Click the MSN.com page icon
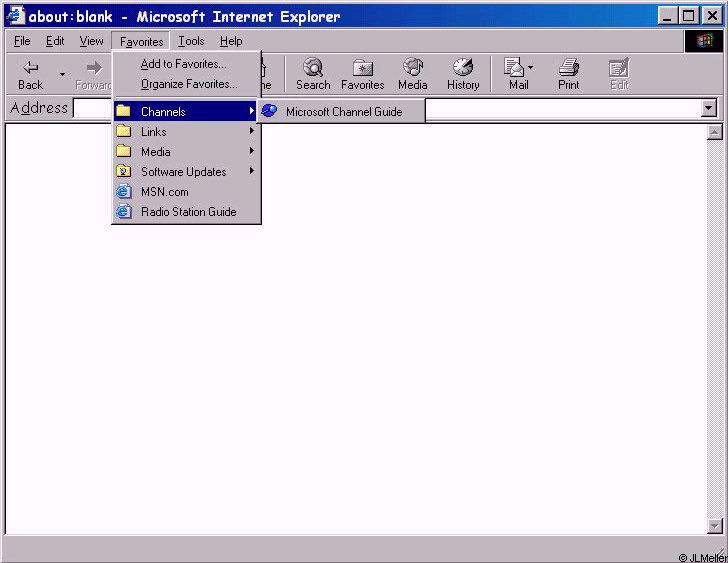The height and width of the screenshot is (563, 728). [x=124, y=191]
